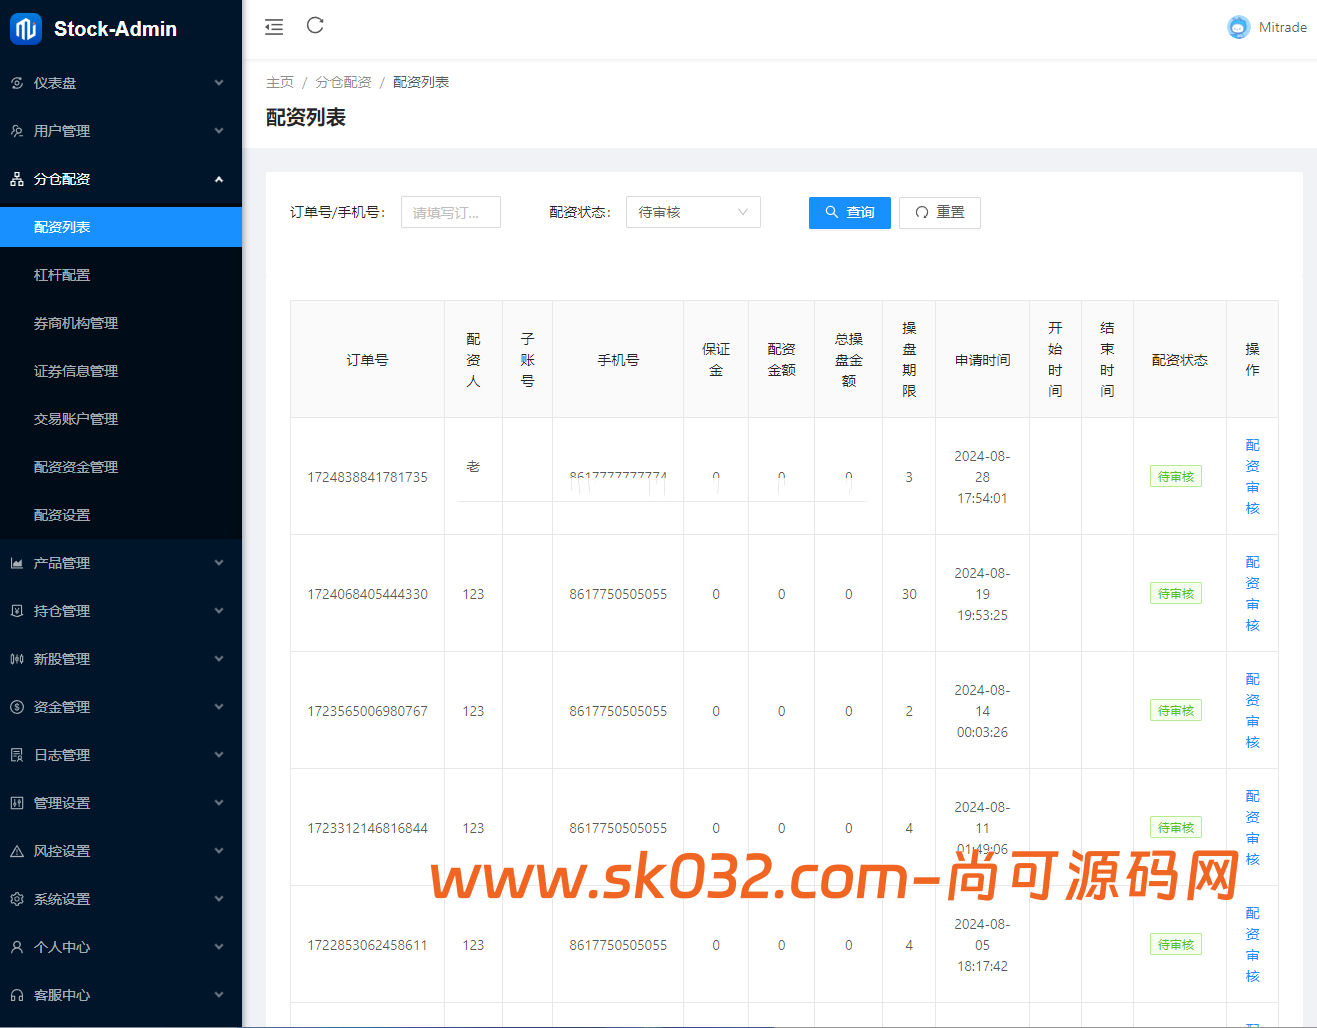Collapse the 分仓配资 submenu
The width and height of the screenshot is (1317, 1028).
tap(120, 178)
